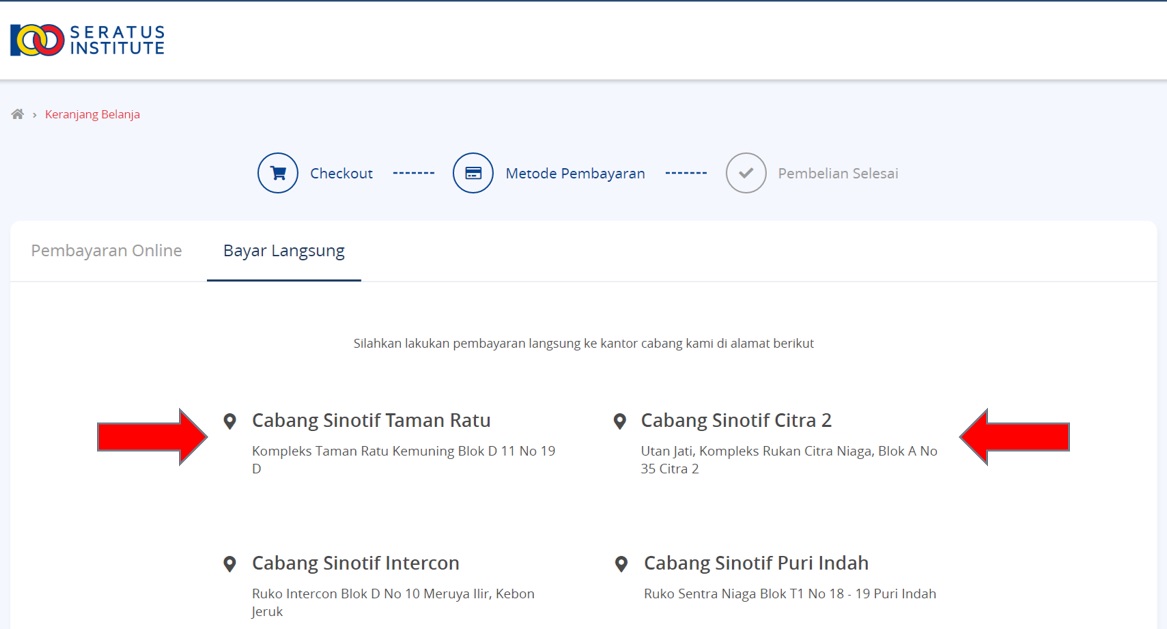1167x629 pixels.
Task: Open the Keranjang Belanja breadcrumb link
Action: tap(92, 114)
